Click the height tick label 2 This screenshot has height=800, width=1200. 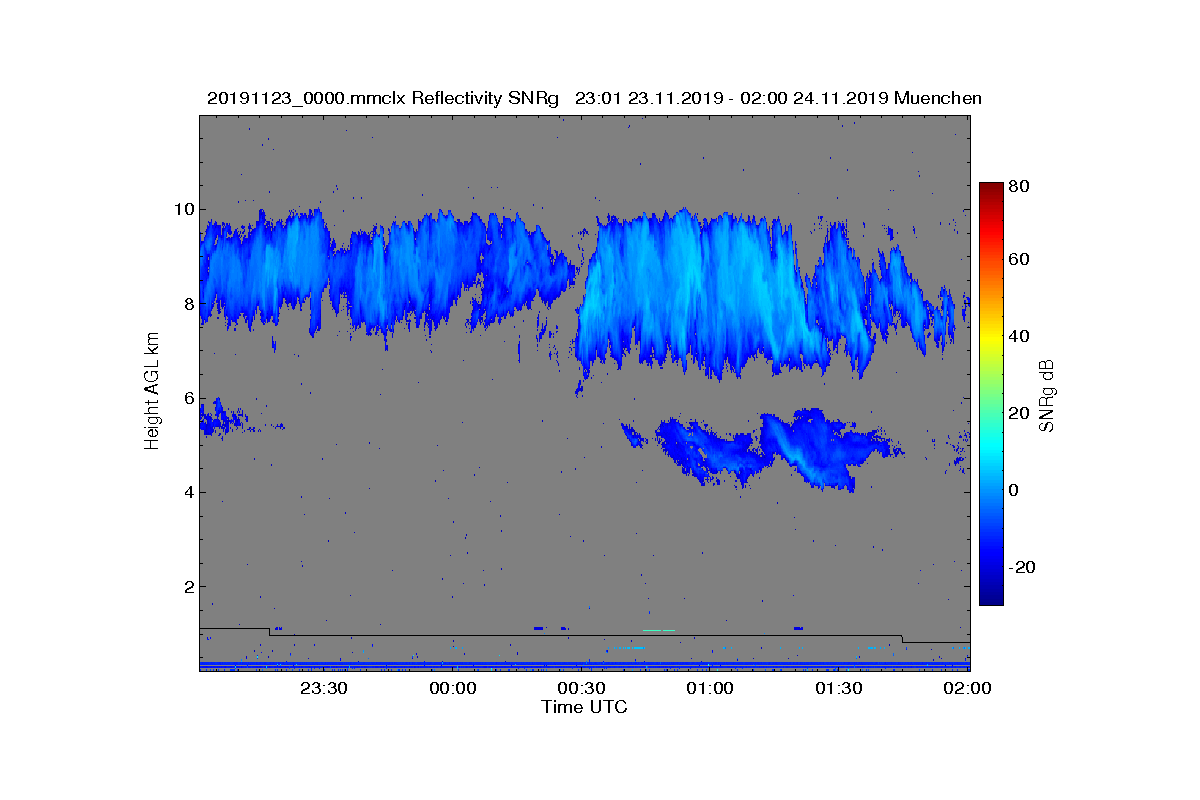[x=188, y=586]
